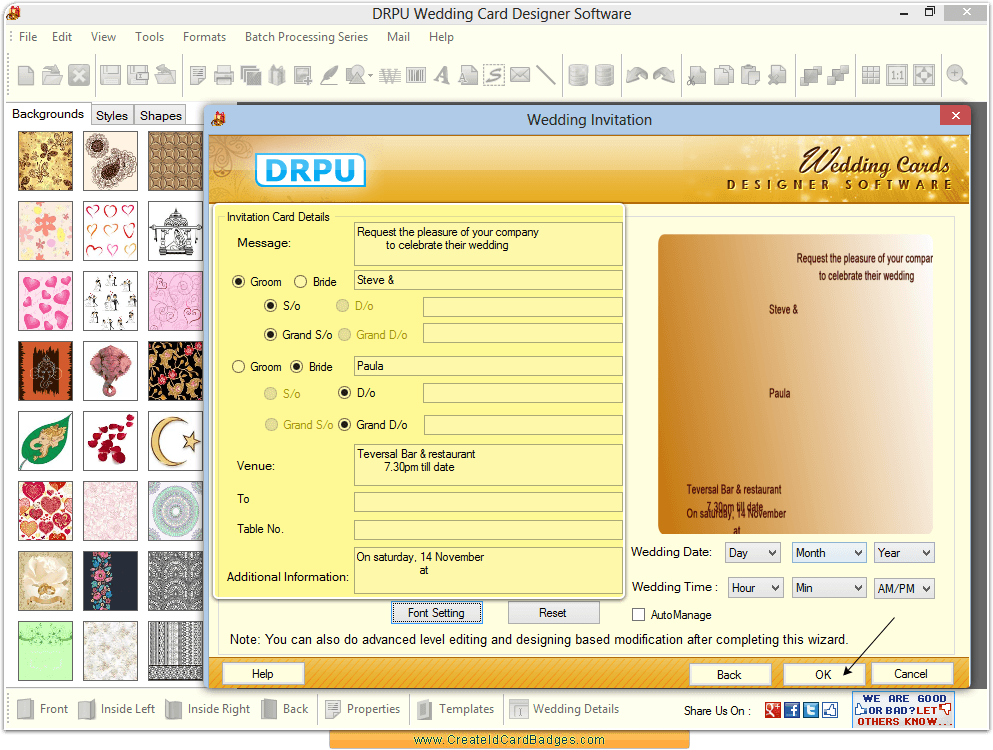This screenshot has width=993, height=750.
Task: Click the insert picture toolbar icon
Action: pyautogui.click(x=303, y=75)
